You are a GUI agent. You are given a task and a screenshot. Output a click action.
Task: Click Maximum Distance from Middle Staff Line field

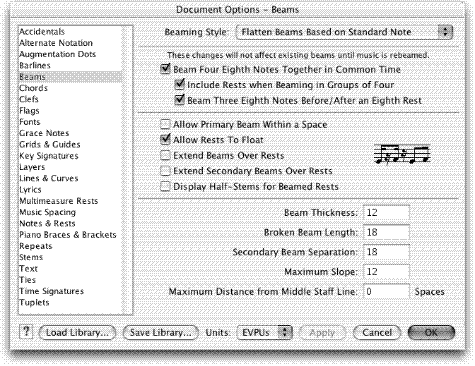[386, 292]
